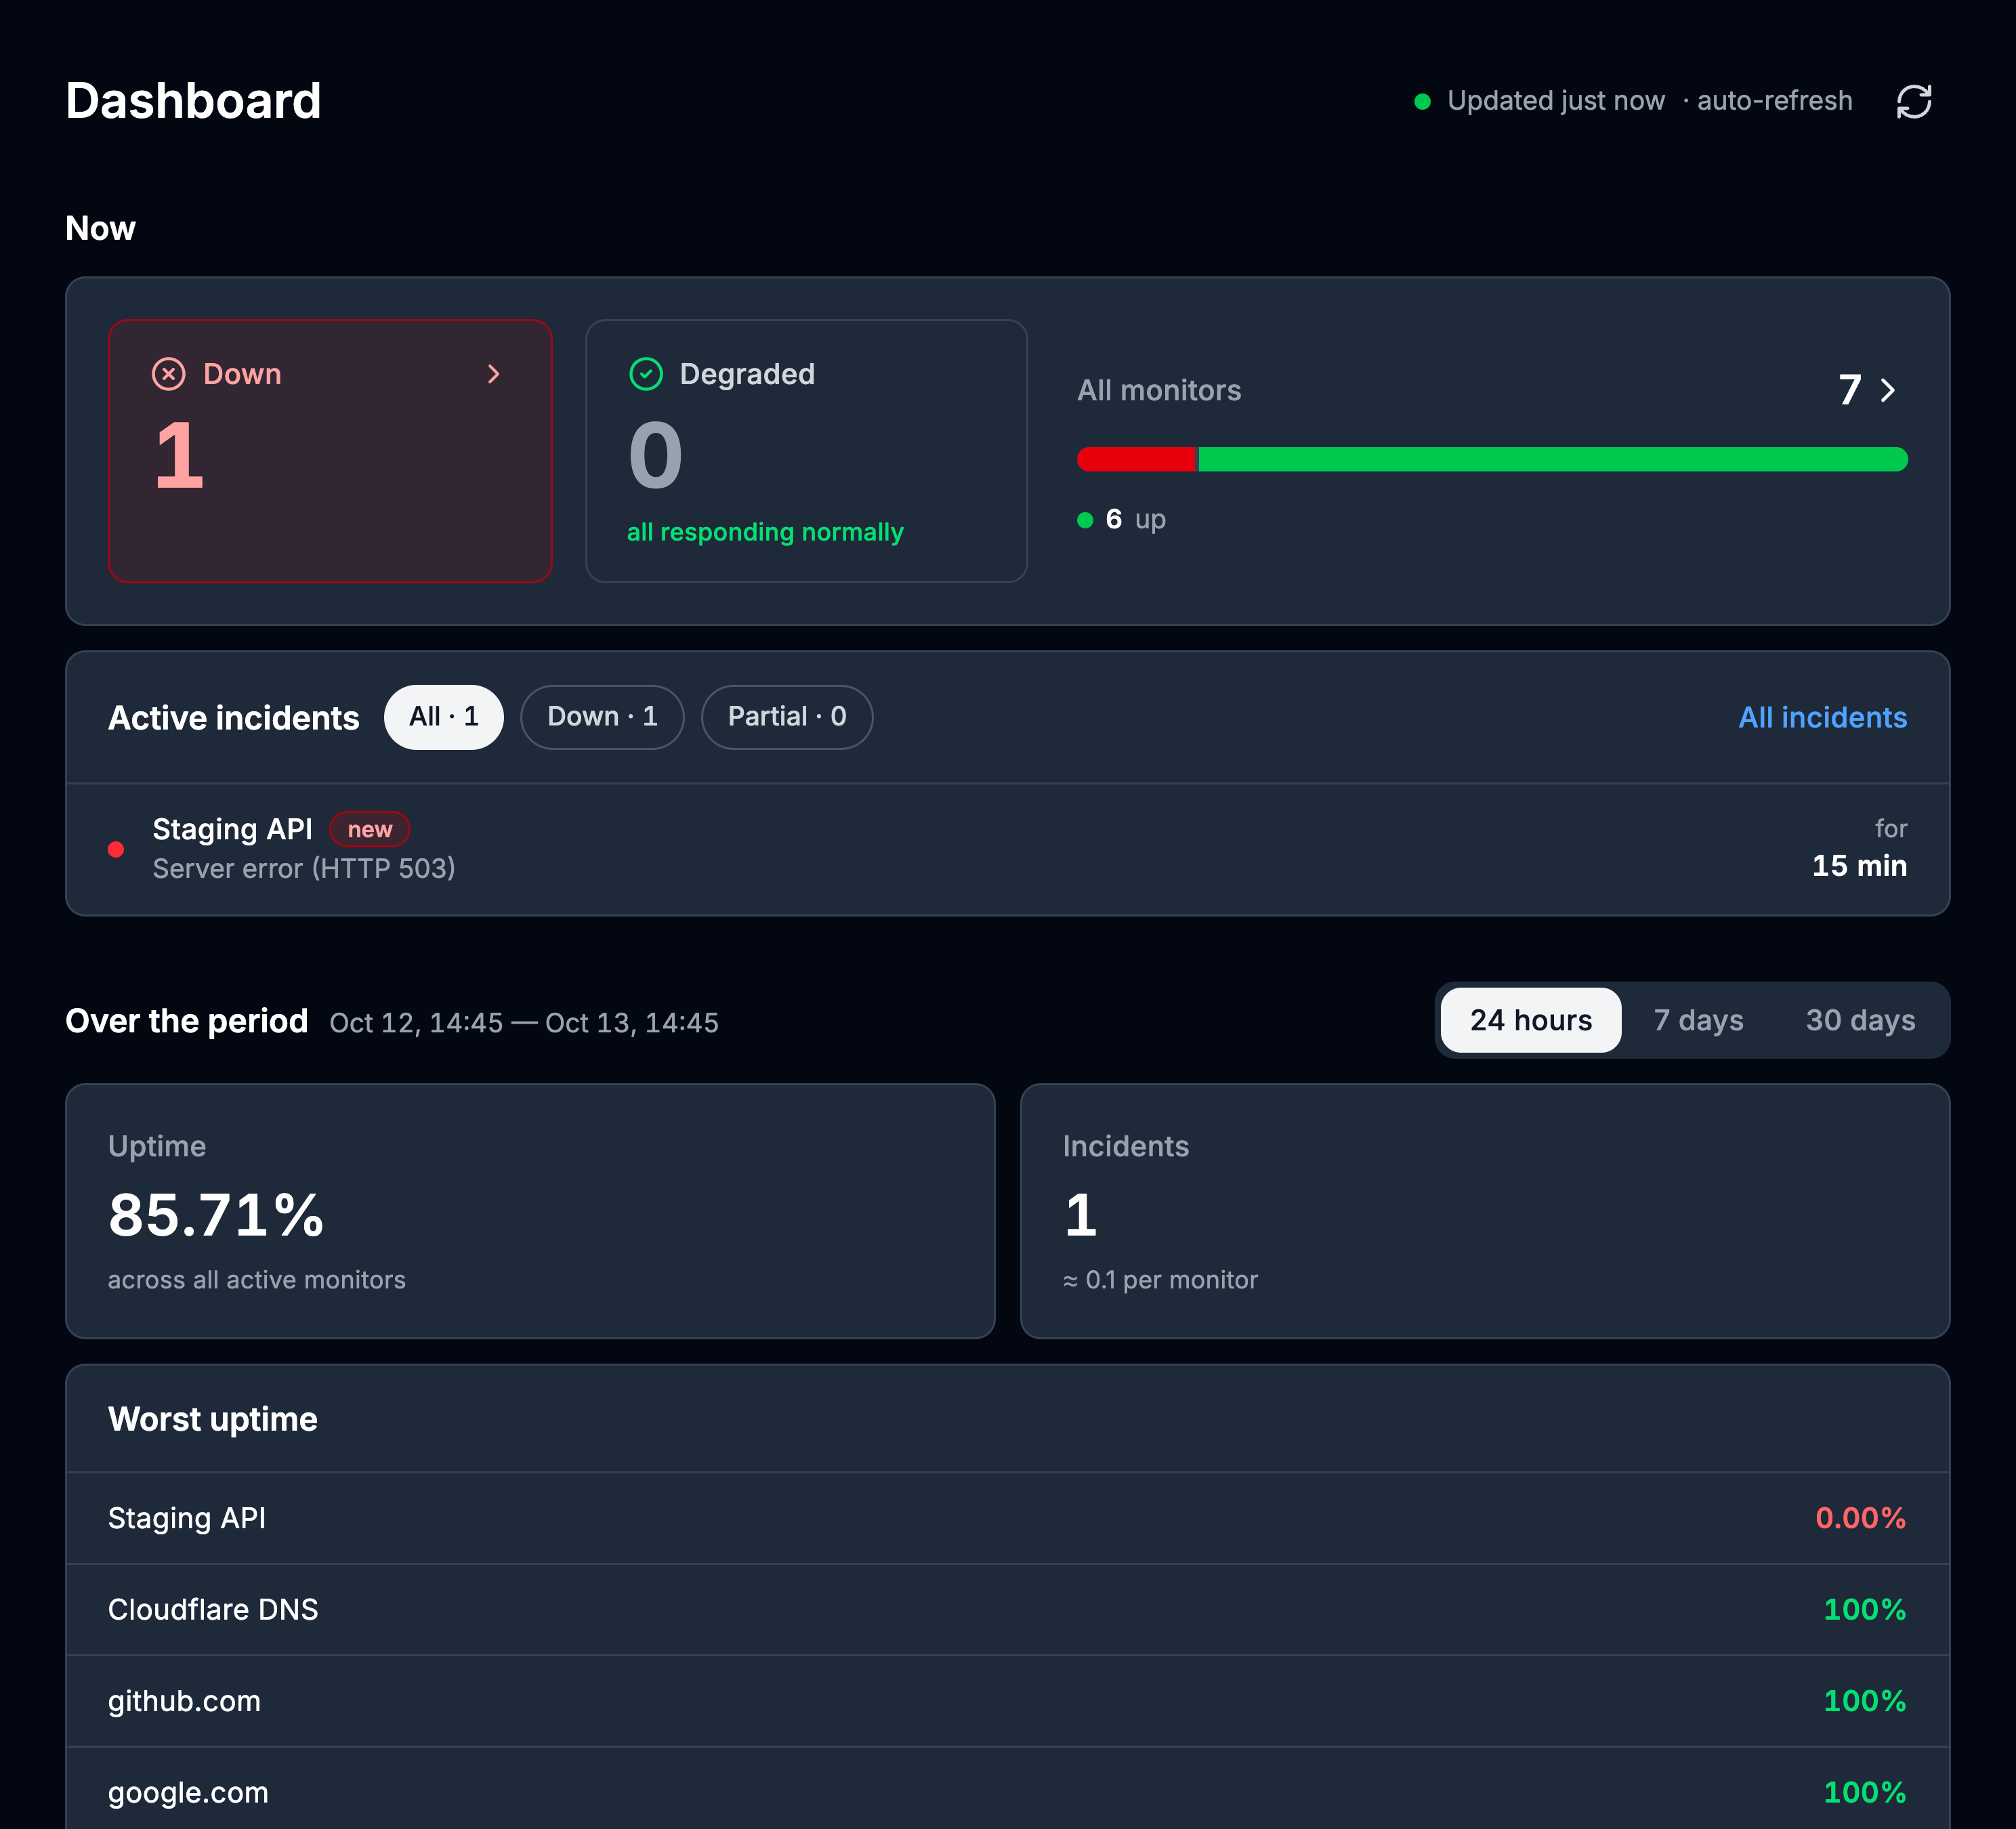Viewport: 2016px width, 1829px height.
Task: Open the Incidents count card
Action: point(1485,1211)
